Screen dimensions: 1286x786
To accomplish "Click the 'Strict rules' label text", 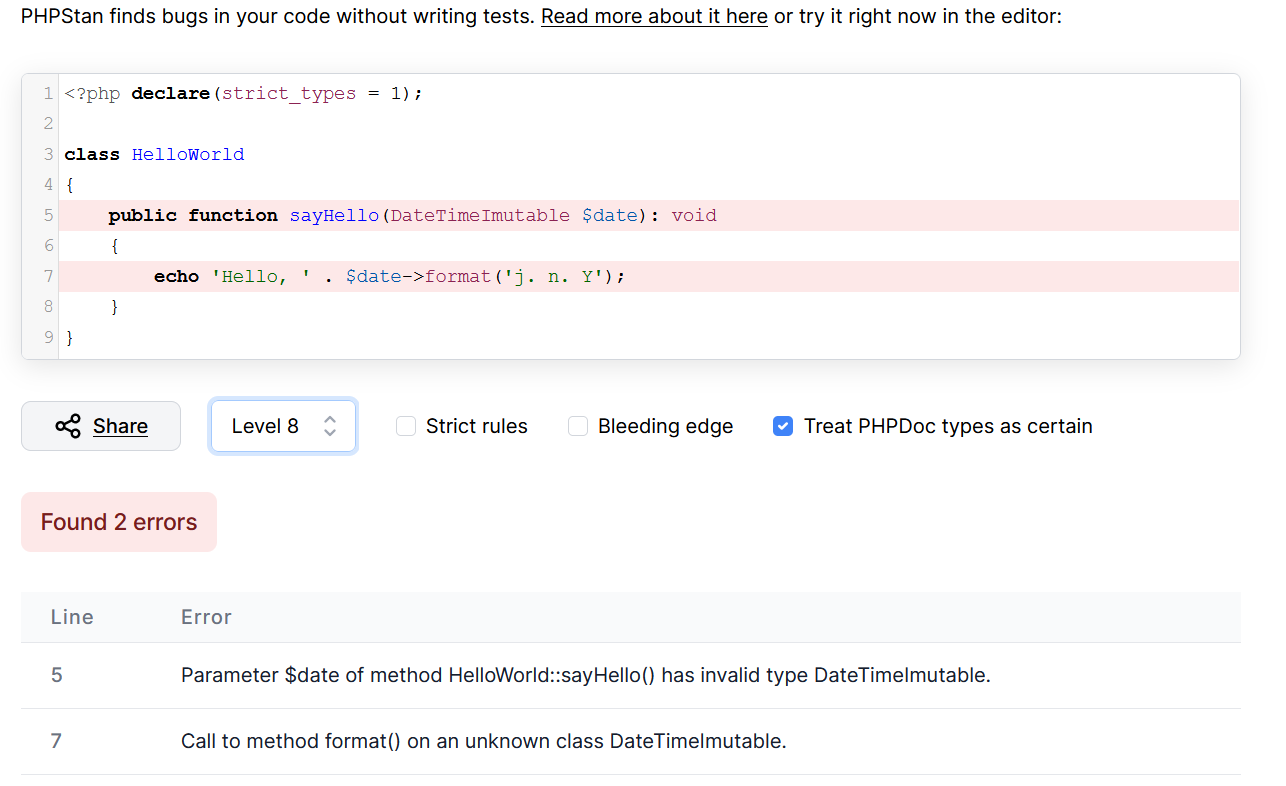I will pyautogui.click(x=477, y=426).
